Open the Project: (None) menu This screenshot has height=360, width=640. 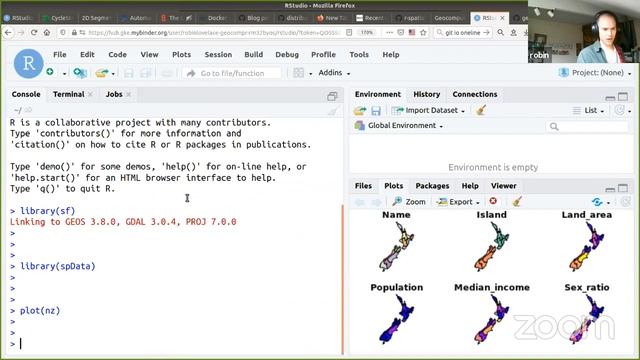pyautogui.click(x=596, y=73)
